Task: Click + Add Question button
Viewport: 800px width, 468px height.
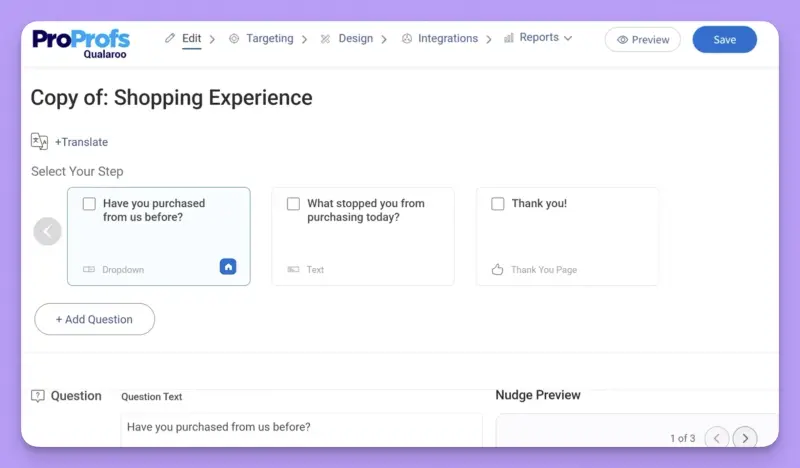Action: pos(94,319)
